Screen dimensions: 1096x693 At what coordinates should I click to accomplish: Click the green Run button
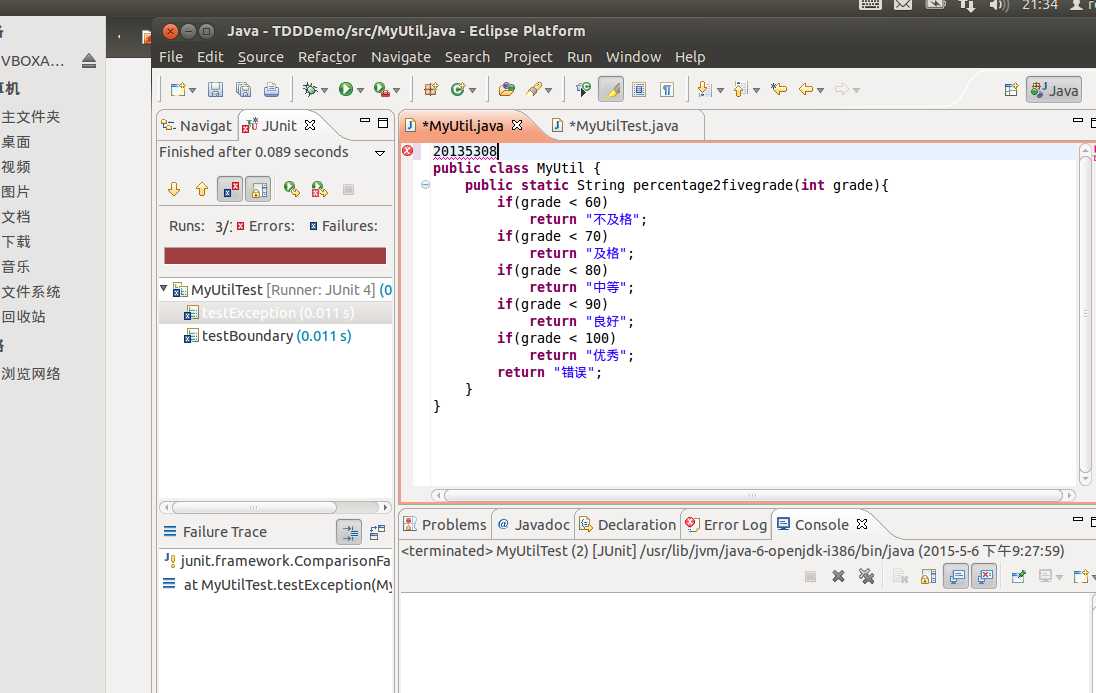pos(346,89)
